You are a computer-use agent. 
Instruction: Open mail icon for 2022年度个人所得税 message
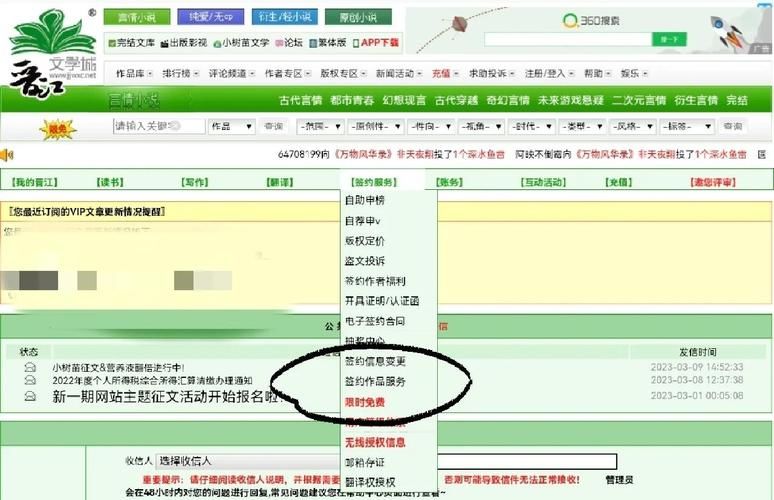[x=30, y=380]
